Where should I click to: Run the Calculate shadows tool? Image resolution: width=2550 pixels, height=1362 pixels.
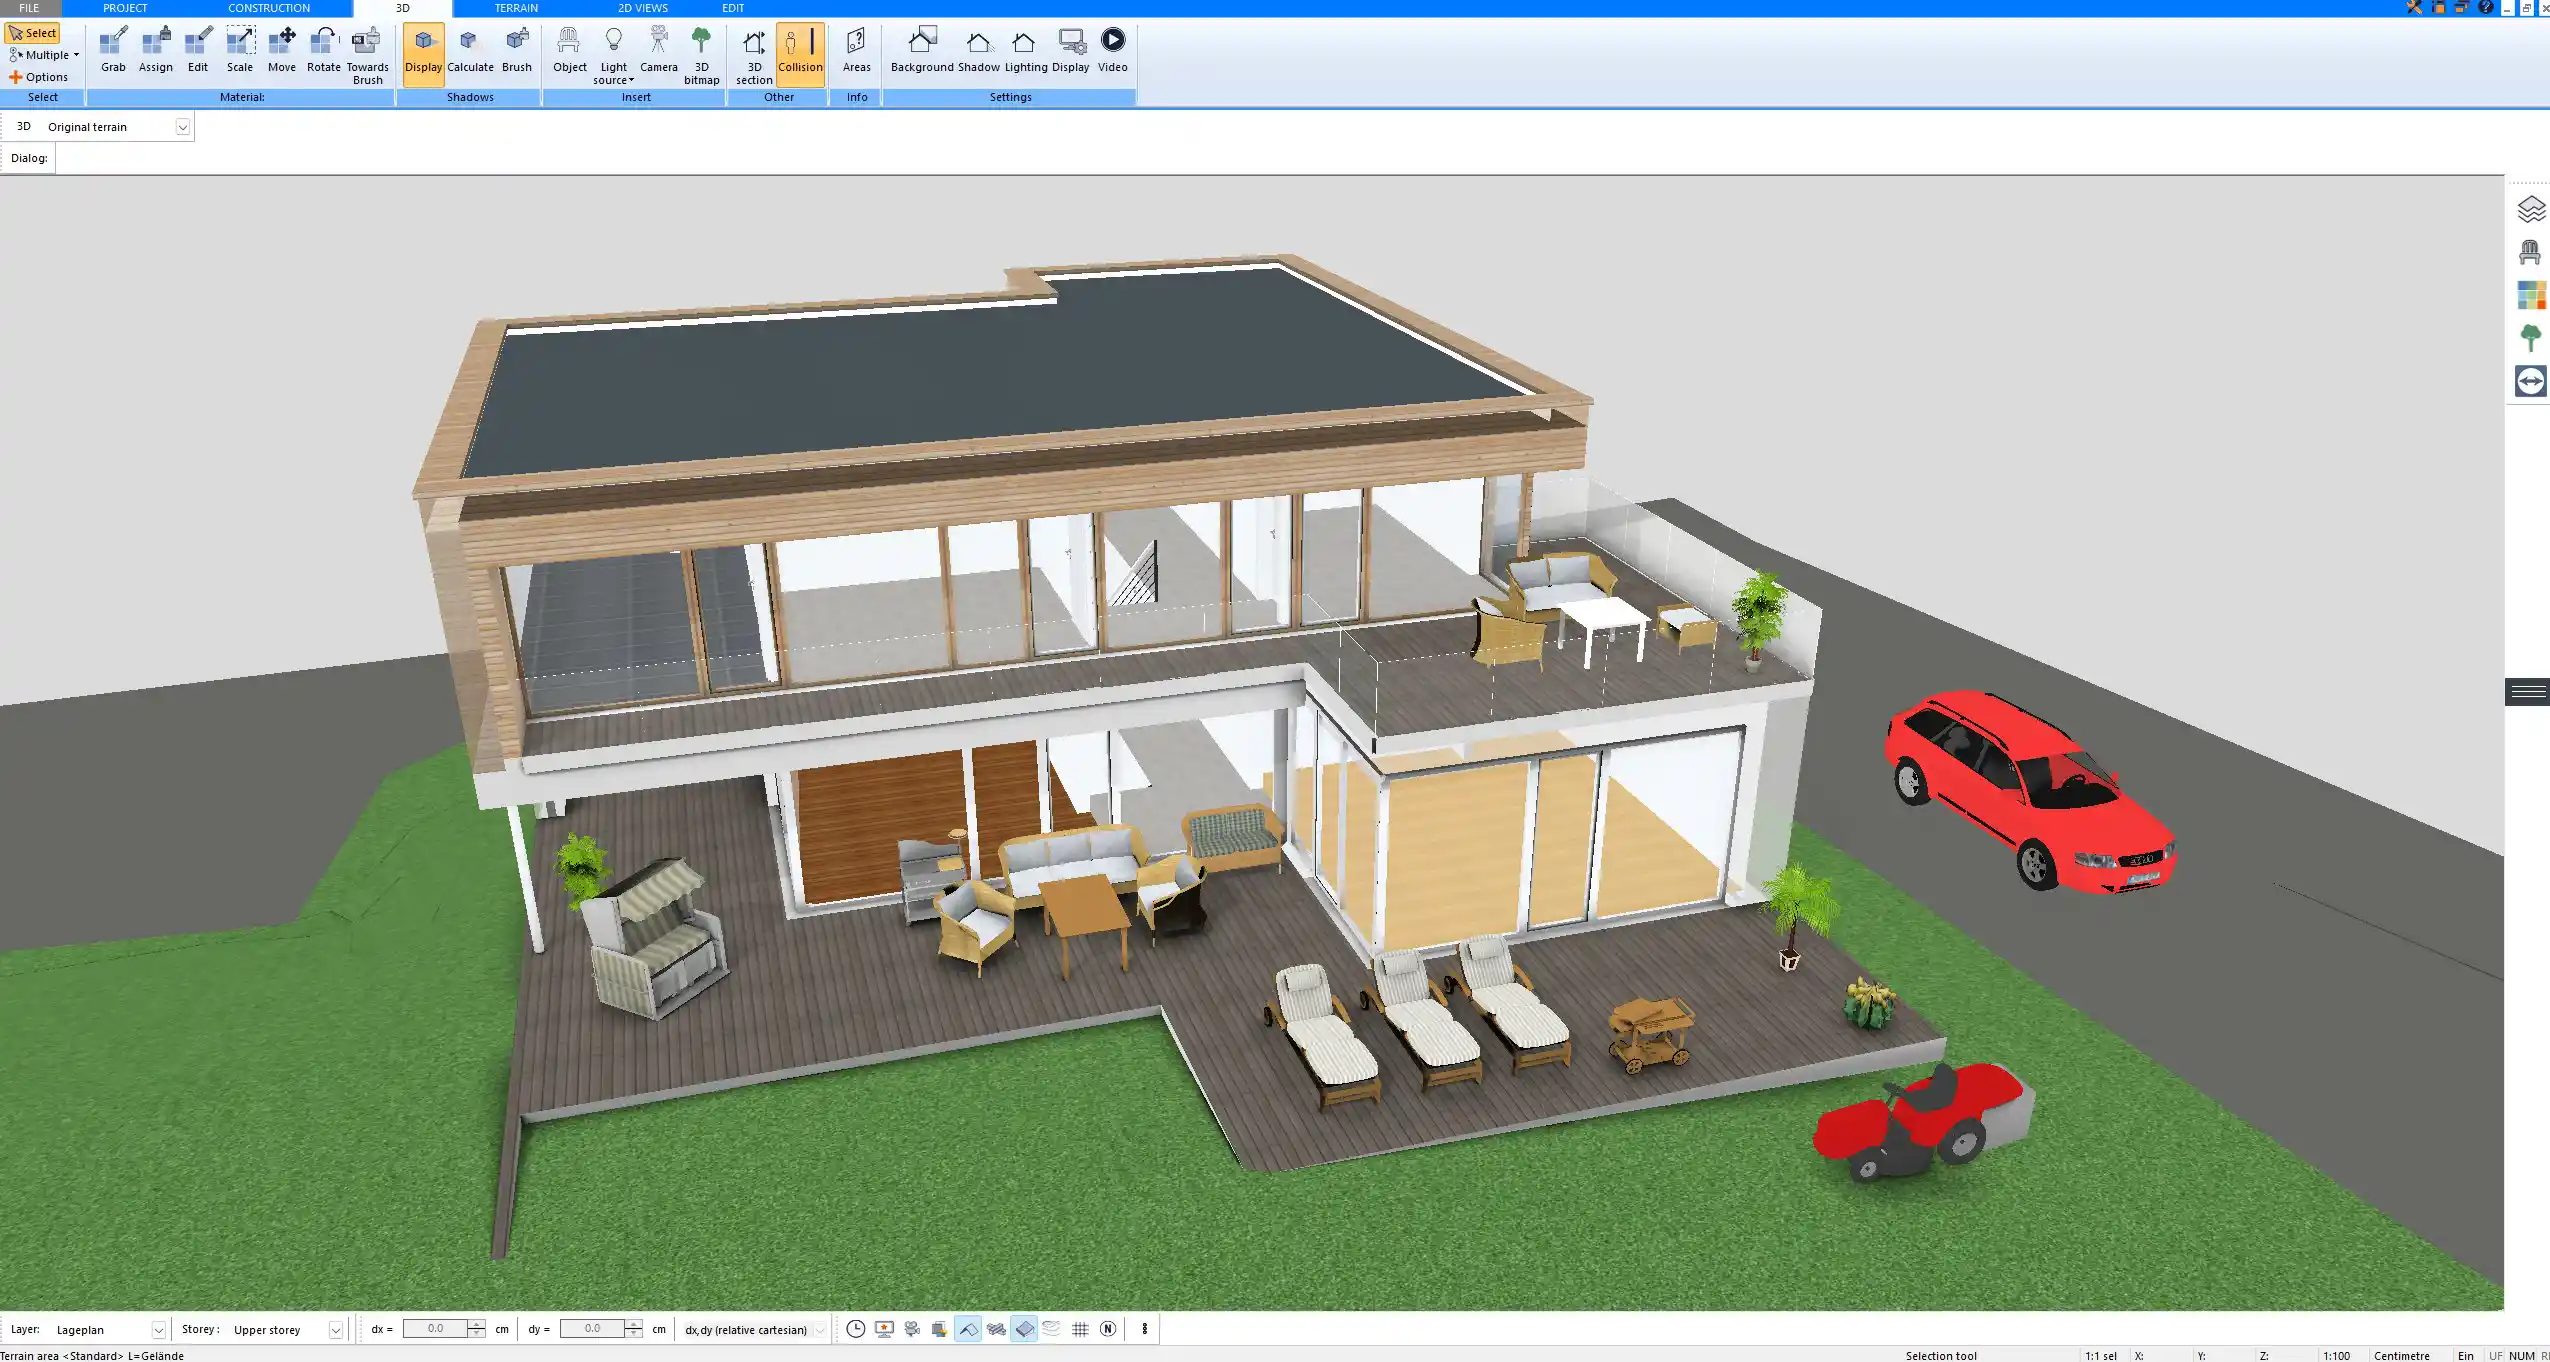coord(470,50)
